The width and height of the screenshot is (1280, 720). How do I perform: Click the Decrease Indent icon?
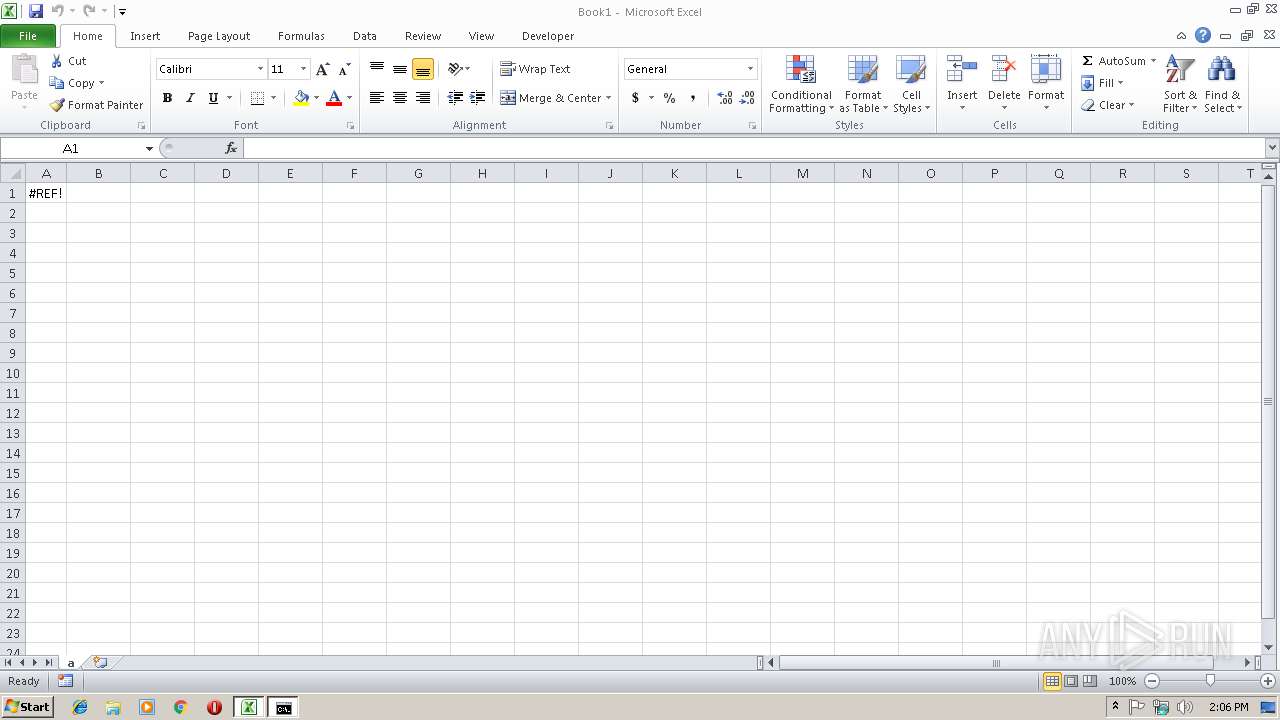click(x=455, y=98)
